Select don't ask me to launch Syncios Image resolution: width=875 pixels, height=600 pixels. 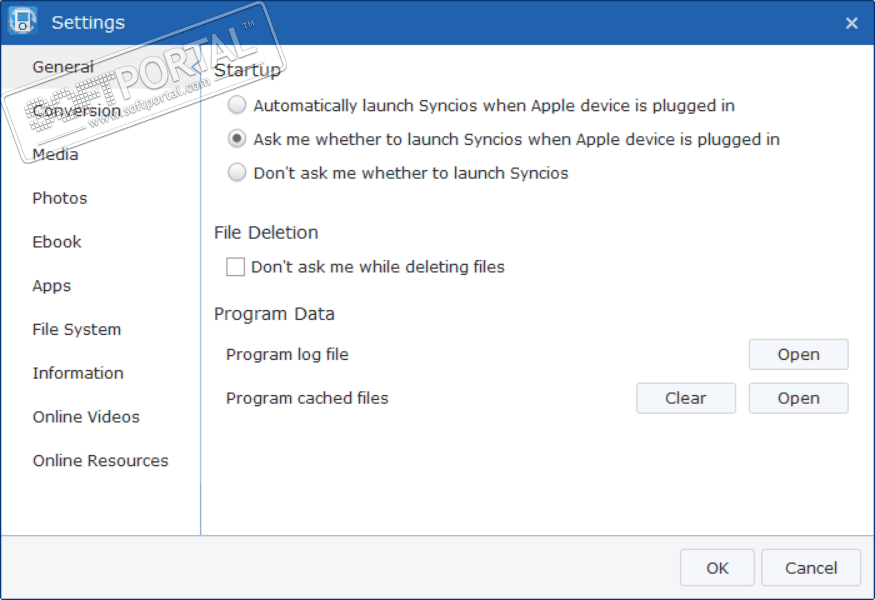tap(237, 173)
